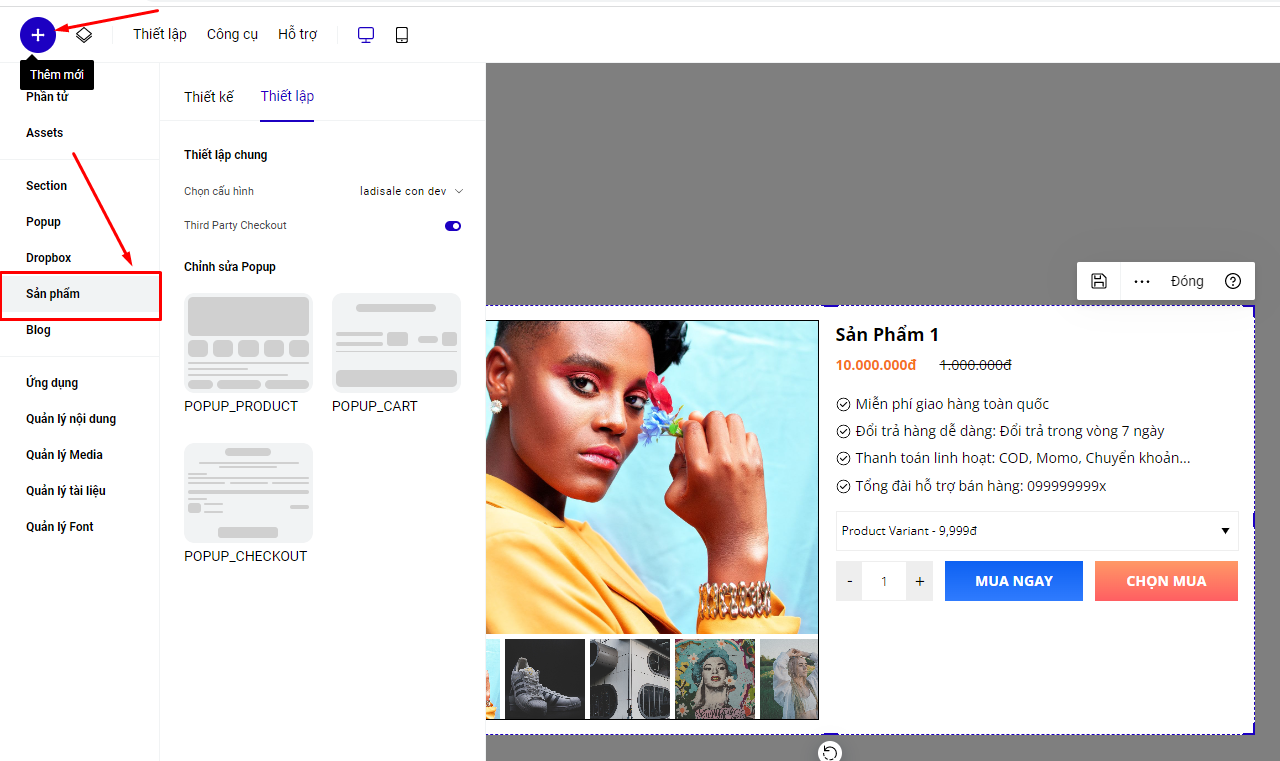Open the Product Variant dropdown

point(1037,531)
